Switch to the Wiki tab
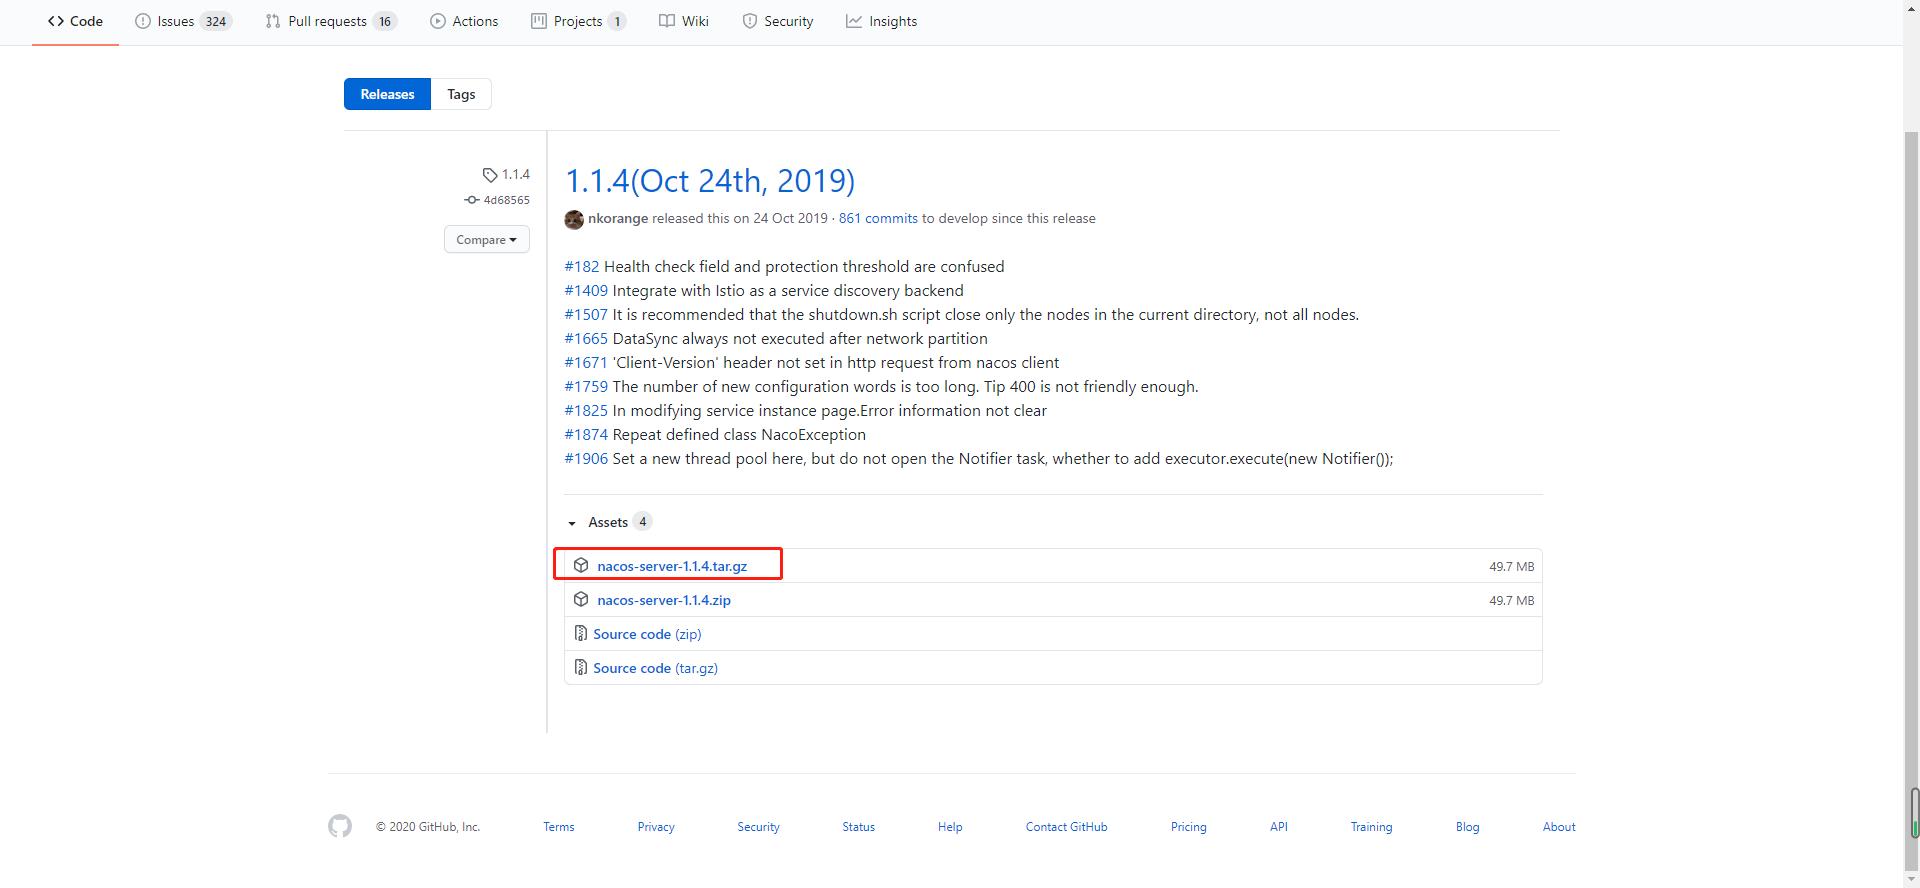 684,21
